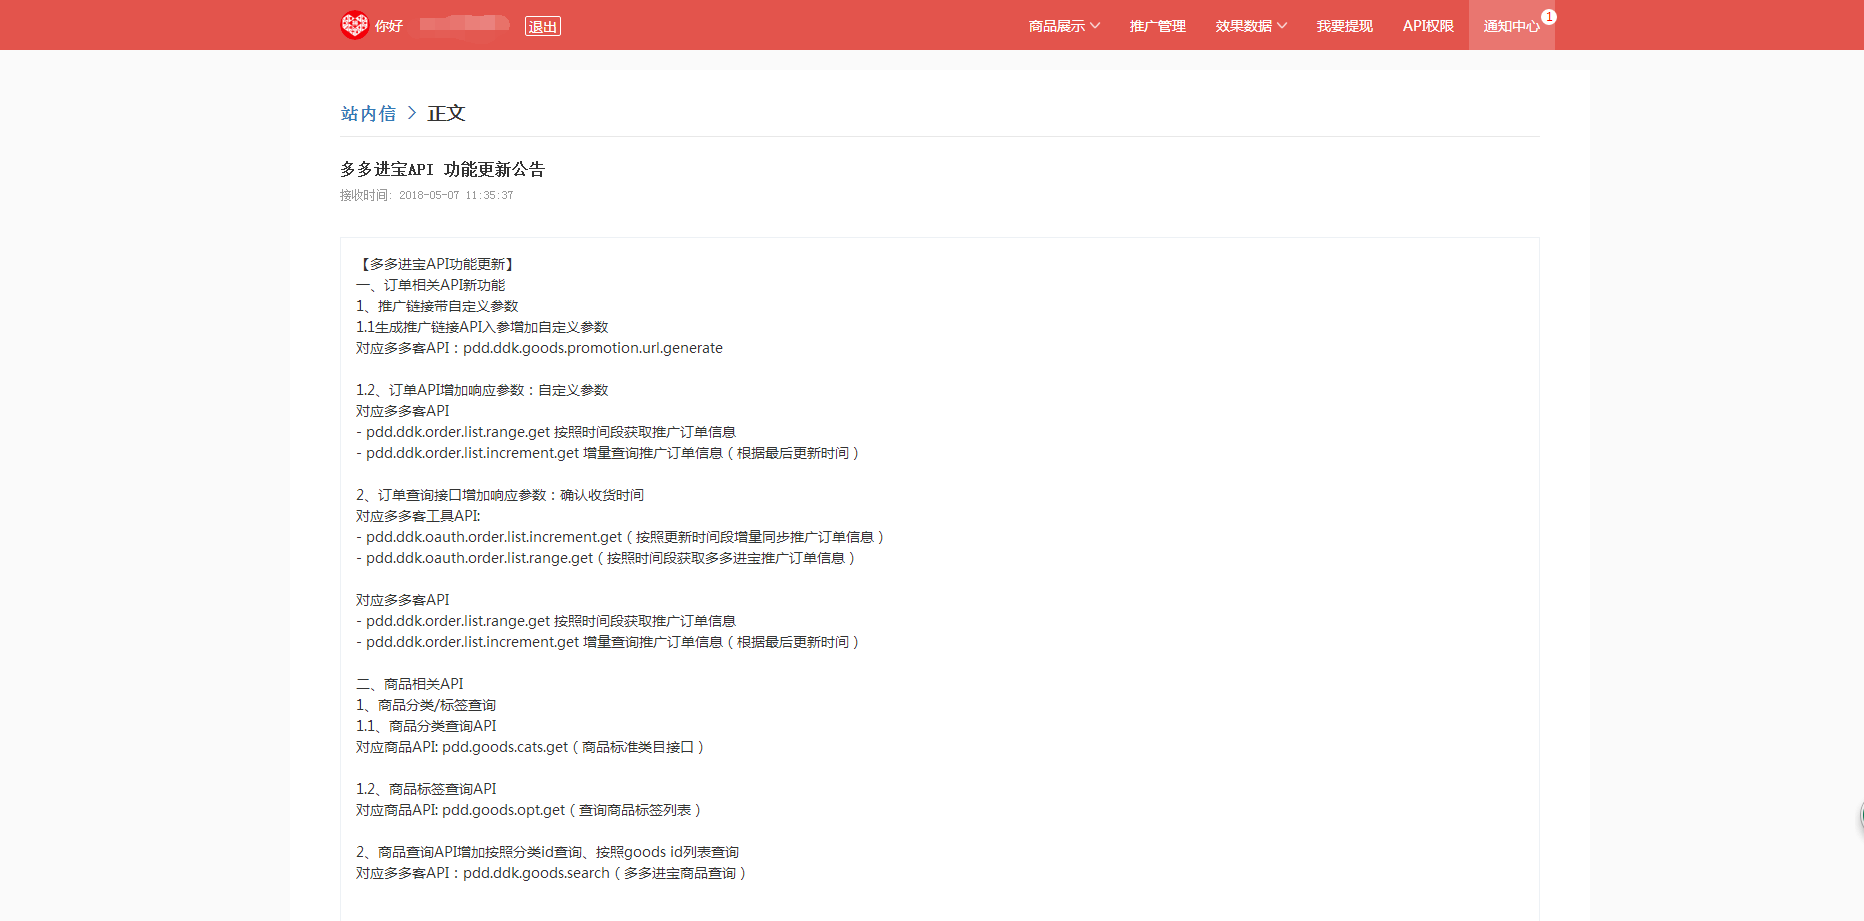Click the 接收时间 timestamp line

pyautogui.click(x=426, y=196)
